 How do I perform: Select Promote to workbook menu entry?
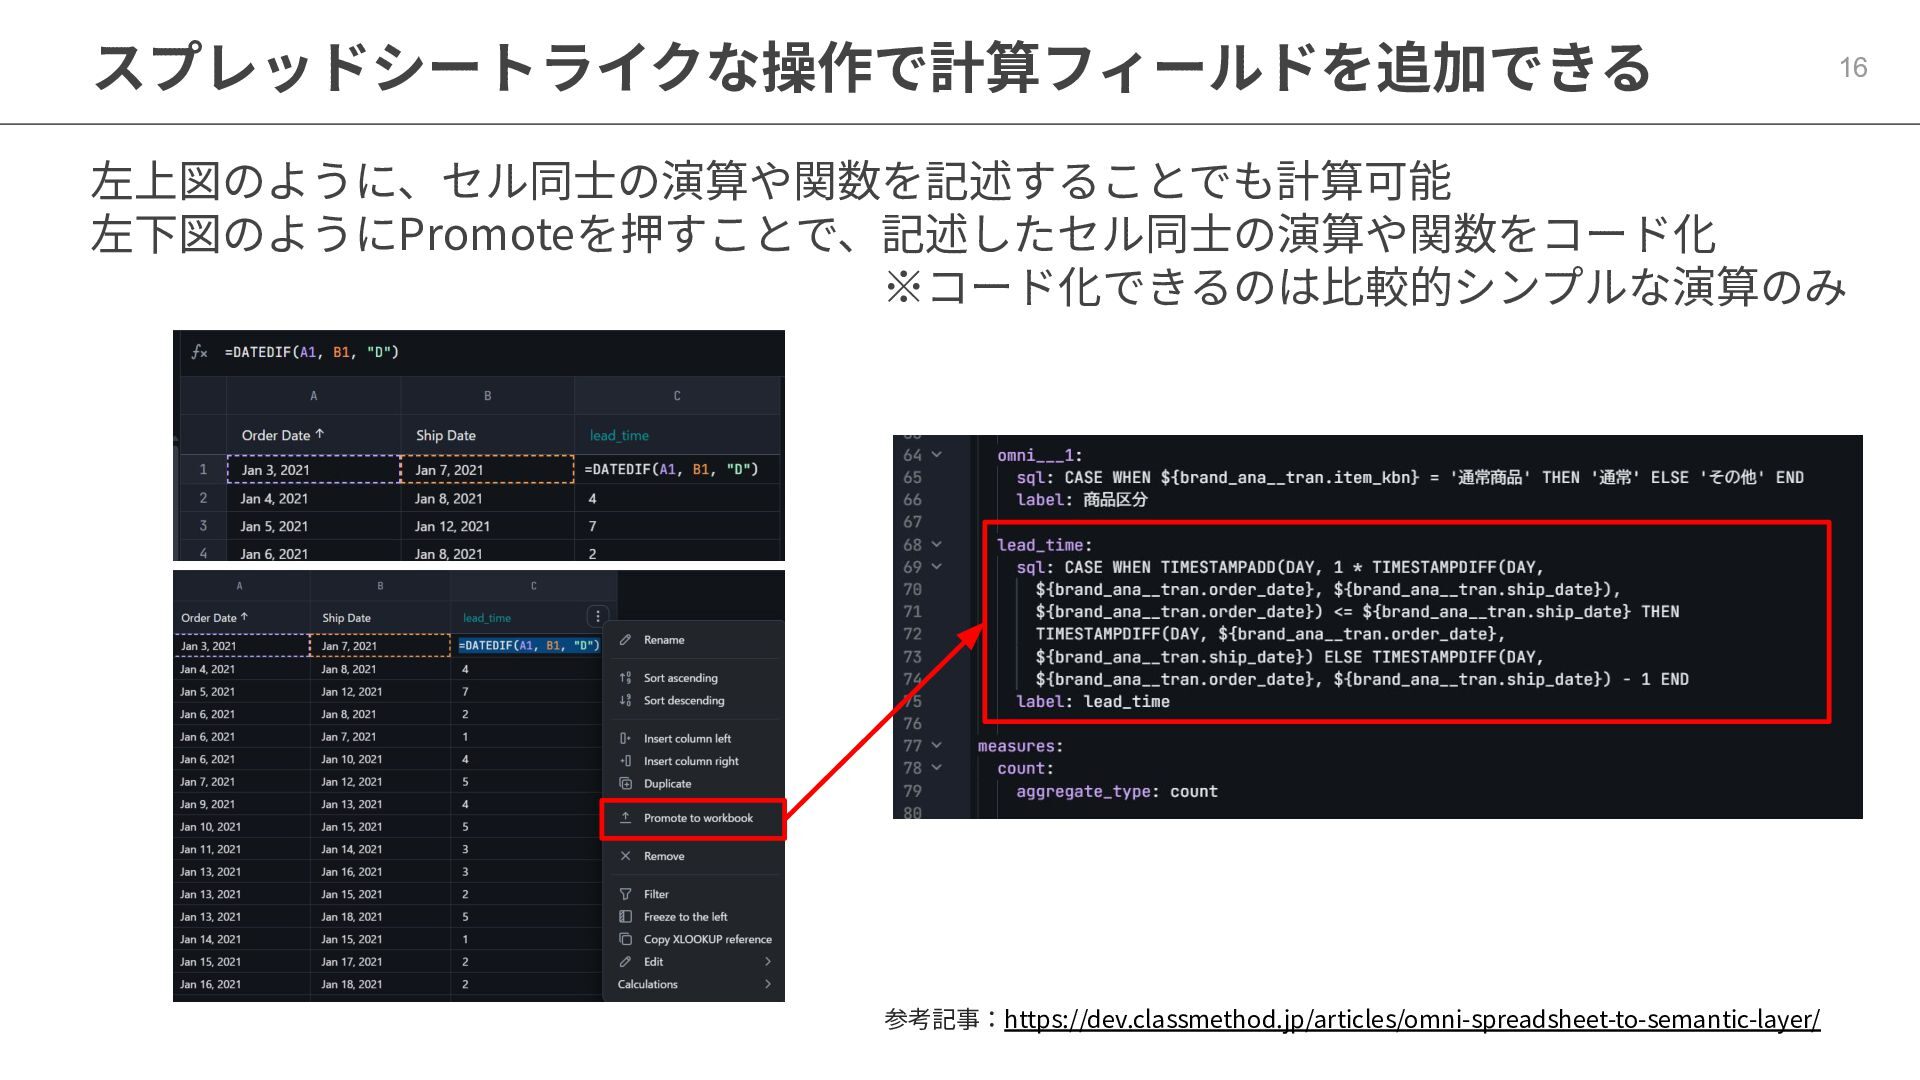coord(698,818)
